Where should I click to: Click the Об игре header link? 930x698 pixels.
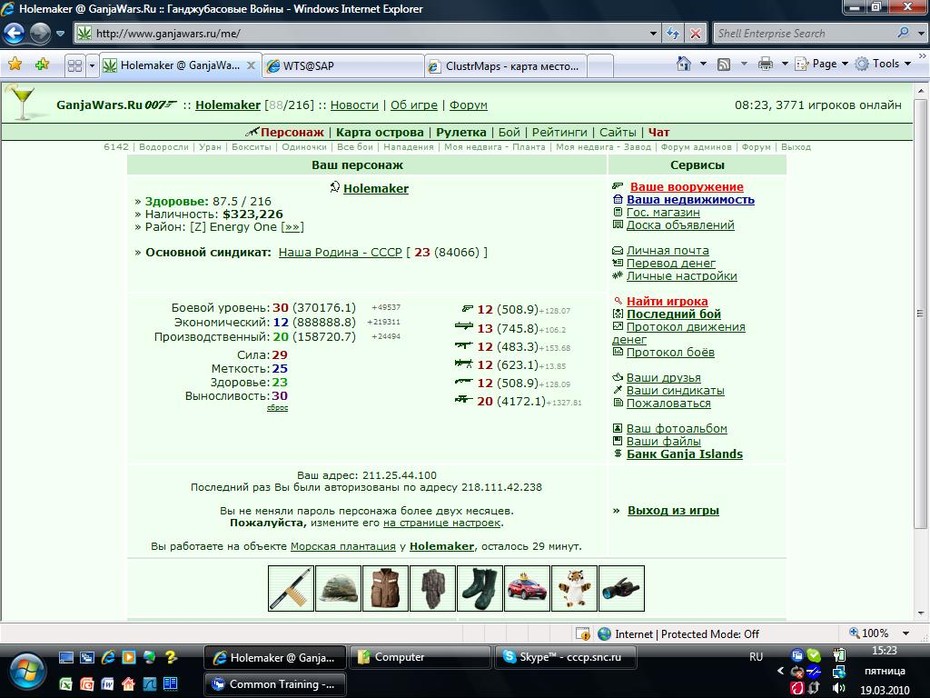pos(413,105)
